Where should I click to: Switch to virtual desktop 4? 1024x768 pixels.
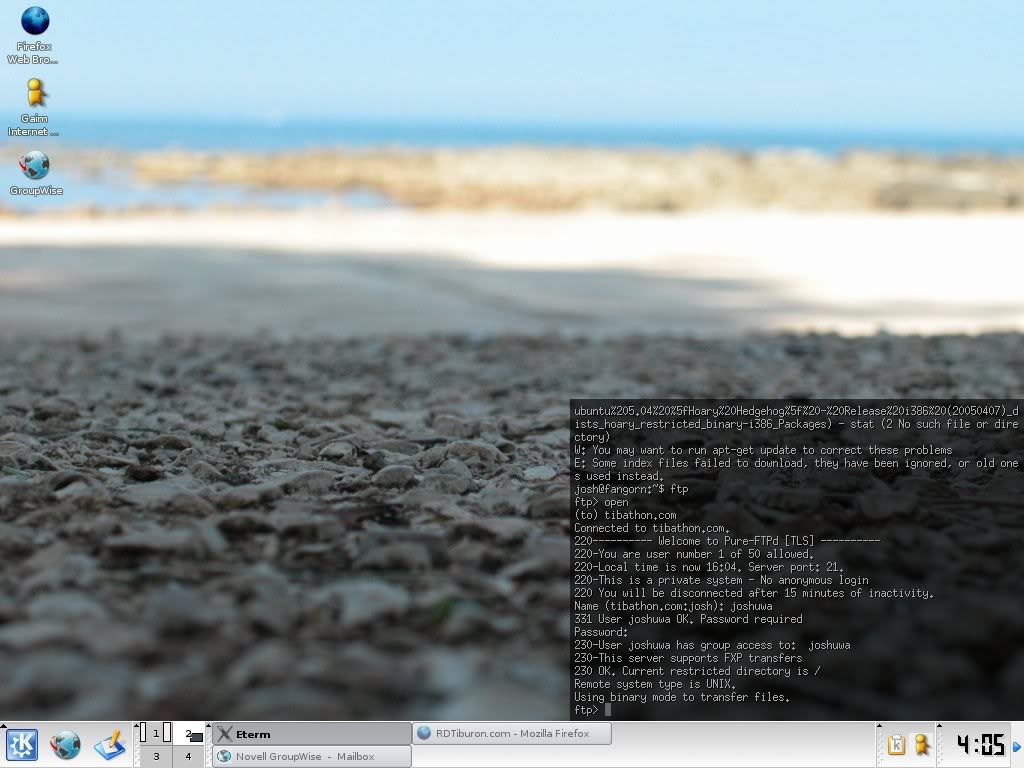pyautogui.click(x=189, y=756)
